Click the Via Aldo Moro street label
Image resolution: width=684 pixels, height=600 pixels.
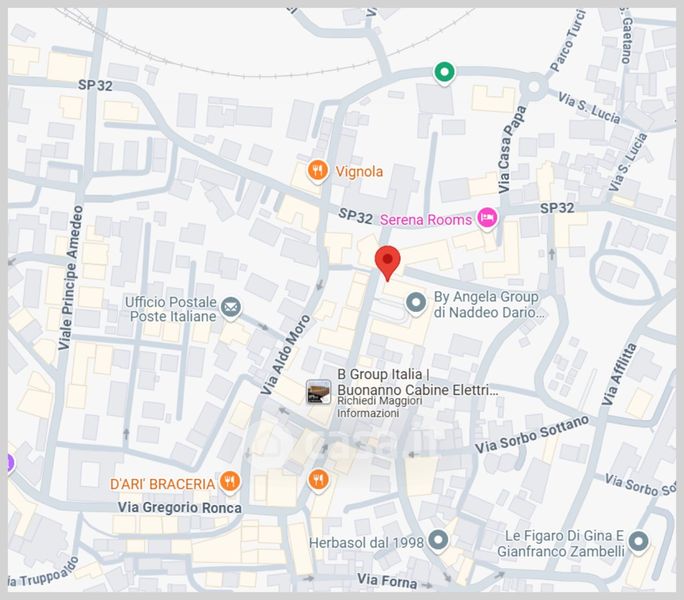pos(285,355)
